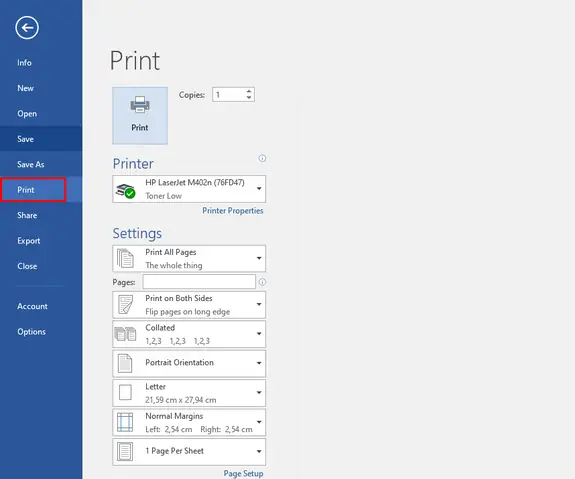Expand the 1 Page Per Sheet dropdown
Image resolution: width=575 pixels, height=479 pixels.
click(x=189, y=451)
